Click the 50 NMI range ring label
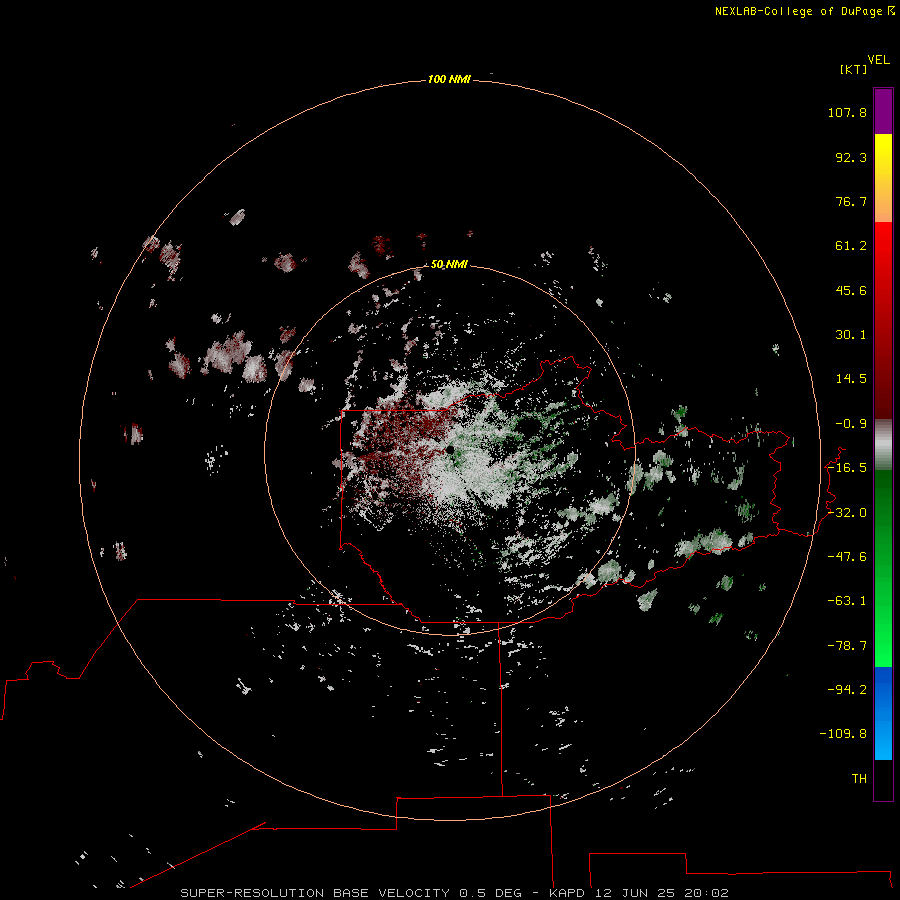Image resolution: width=900 pixels, height=900 pixels. (449, 264)
